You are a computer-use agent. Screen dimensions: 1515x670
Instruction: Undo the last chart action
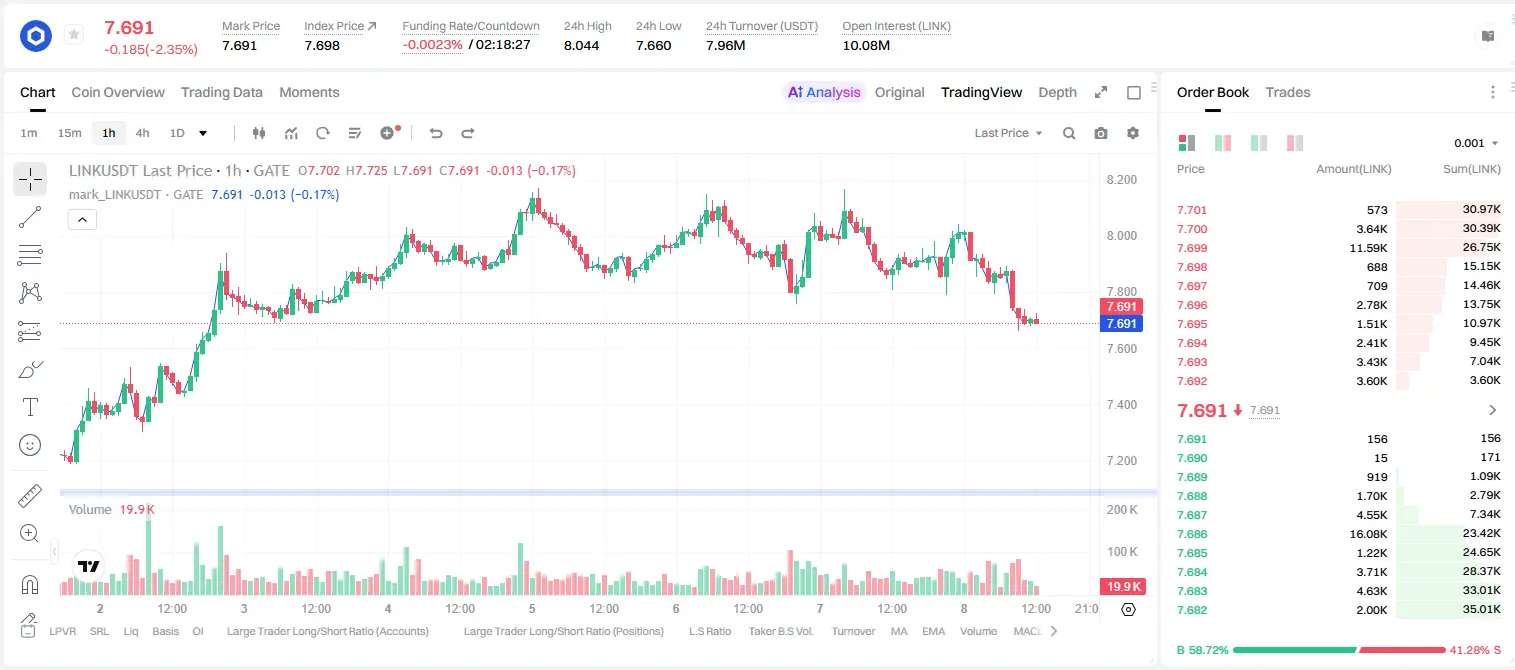(x=435, y=133)
